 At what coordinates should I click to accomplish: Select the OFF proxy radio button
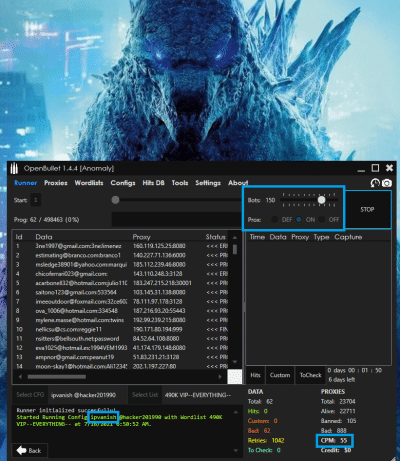[x=322, y=220]
